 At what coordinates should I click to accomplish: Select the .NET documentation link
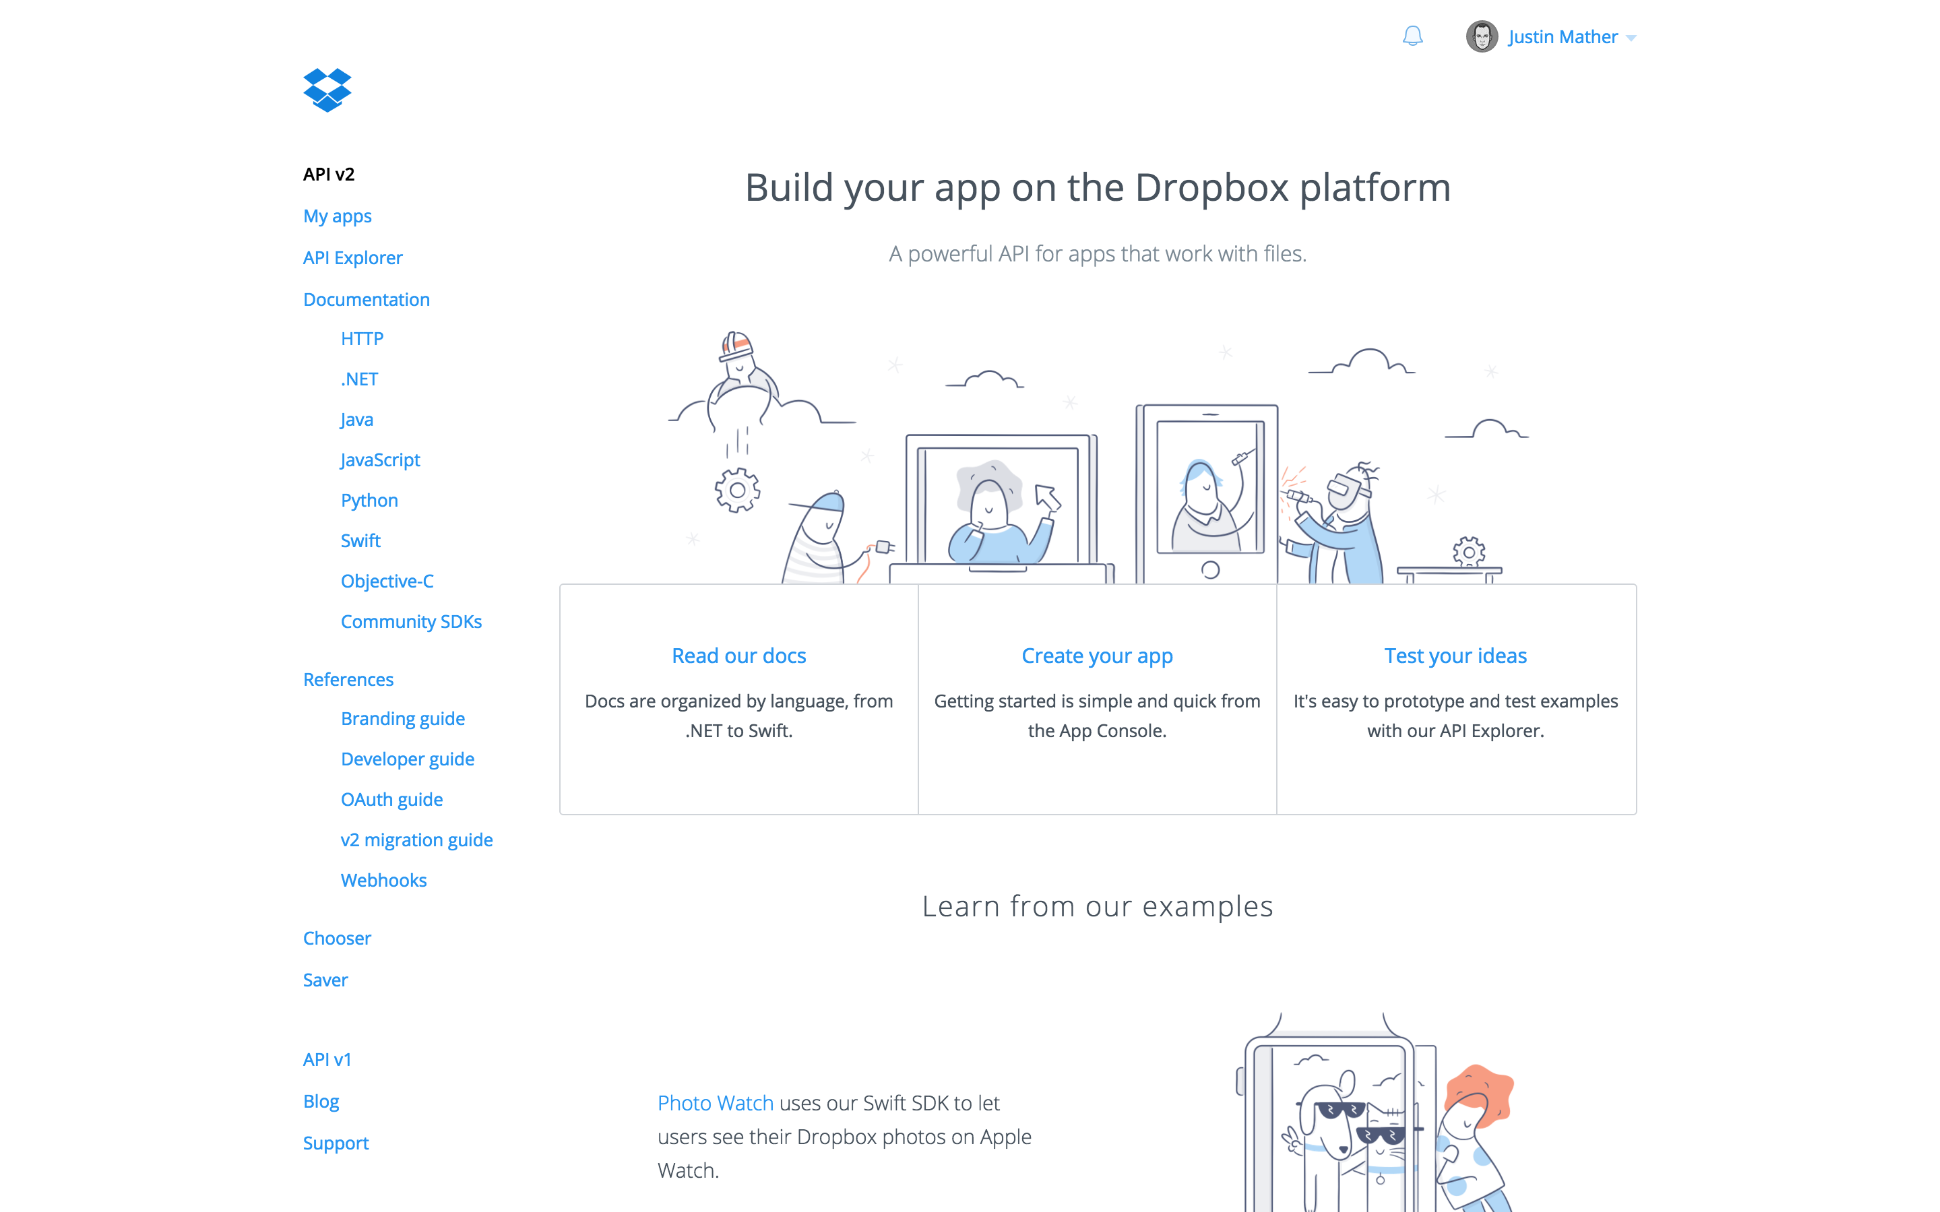tap(358, 378)
